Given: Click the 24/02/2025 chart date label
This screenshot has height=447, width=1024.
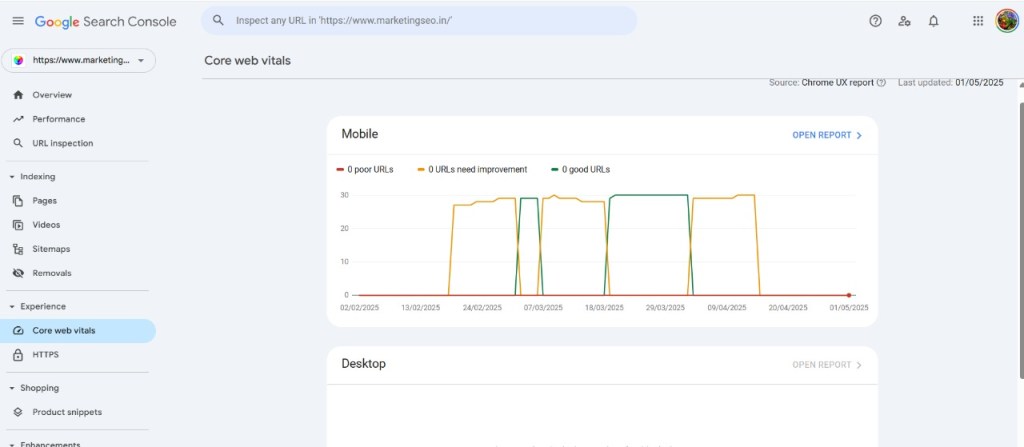Looking at the screenshot, I should 482,308.
